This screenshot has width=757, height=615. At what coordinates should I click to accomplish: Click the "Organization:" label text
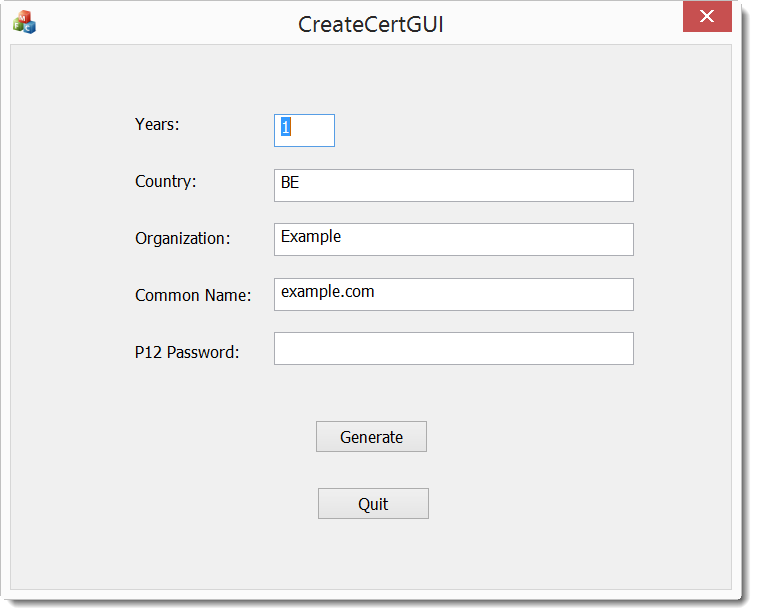[182, 239]
